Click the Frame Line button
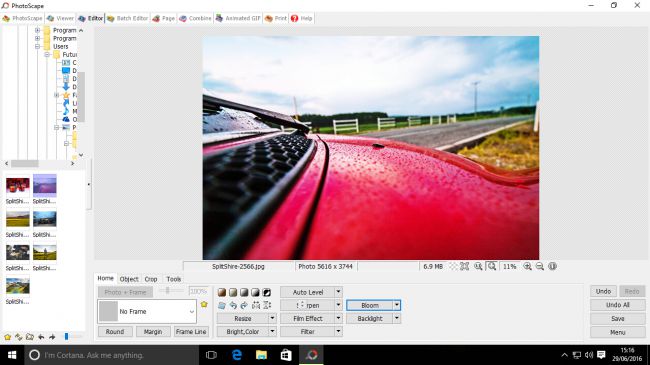 coord(191,331)
